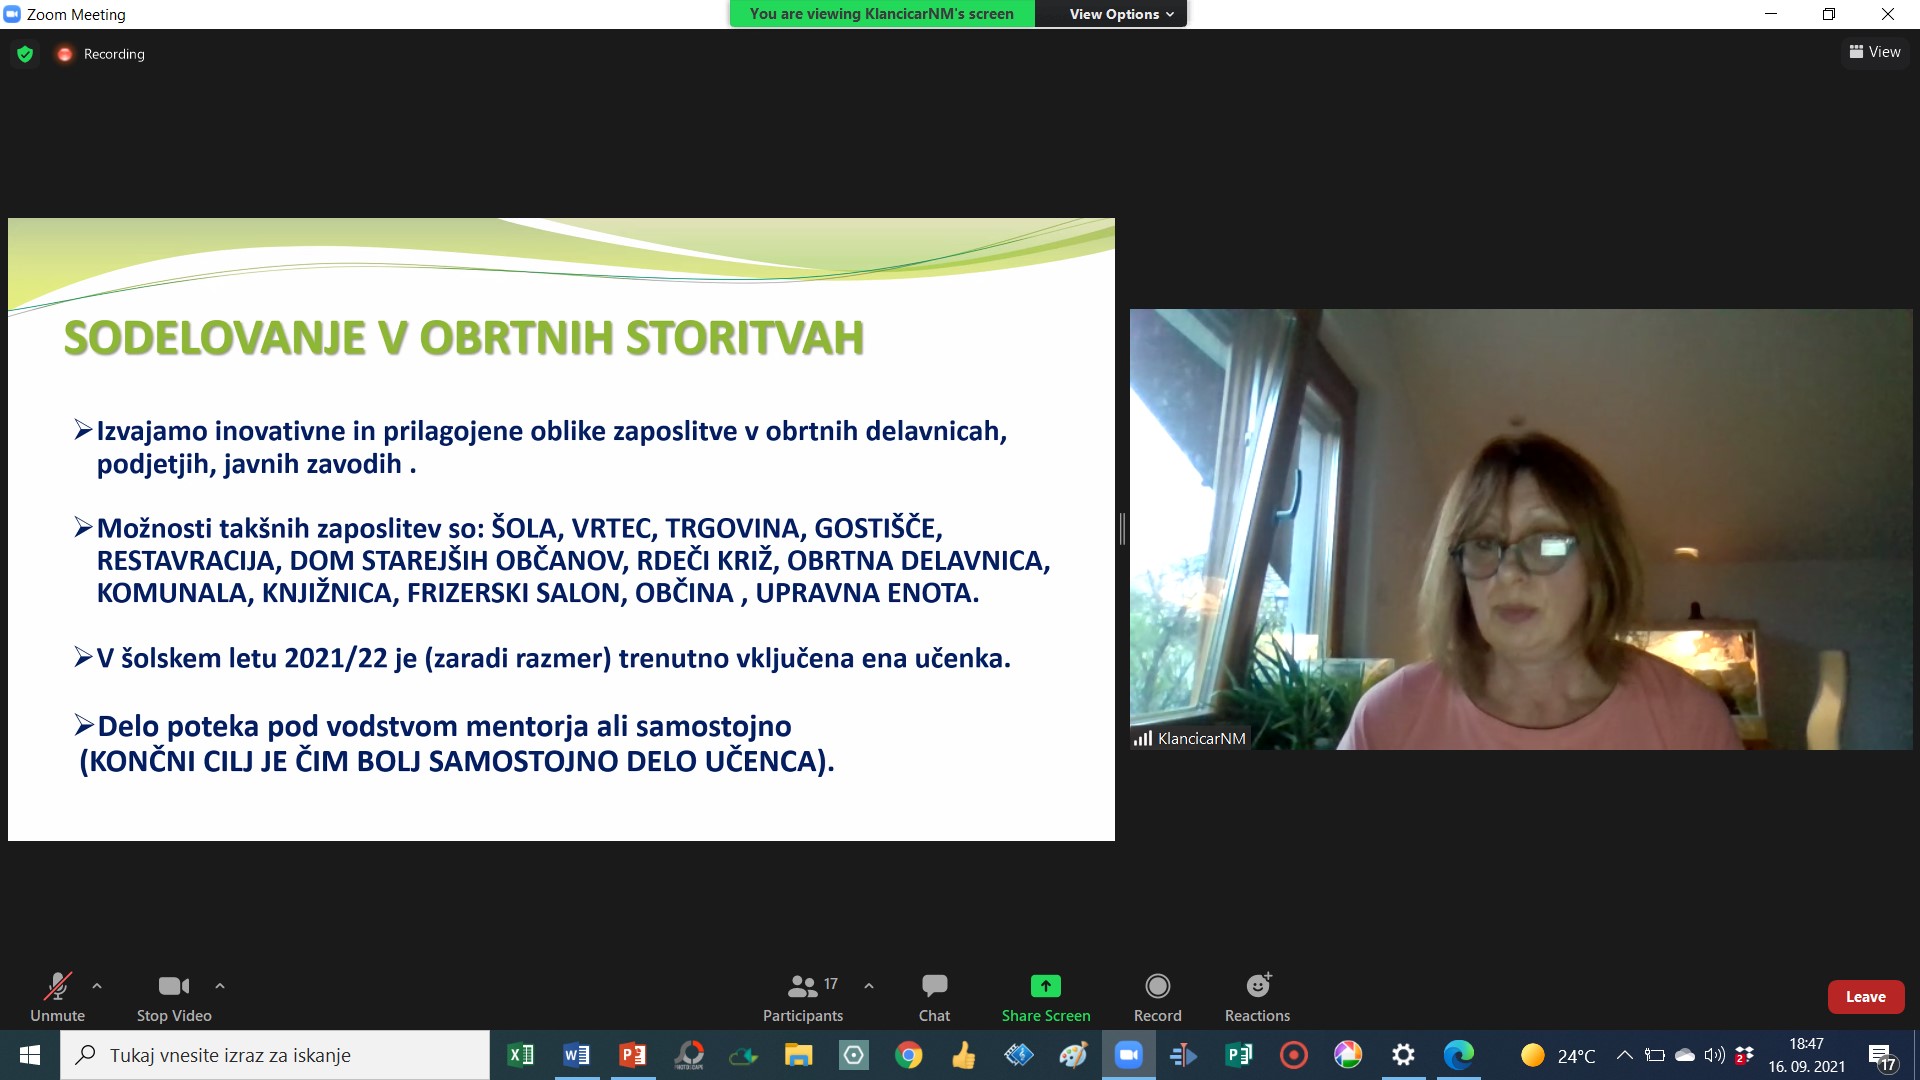This screenshot has width=1920, height=1080.
Task: Click the shared slide content area
Action: point(561,529)
